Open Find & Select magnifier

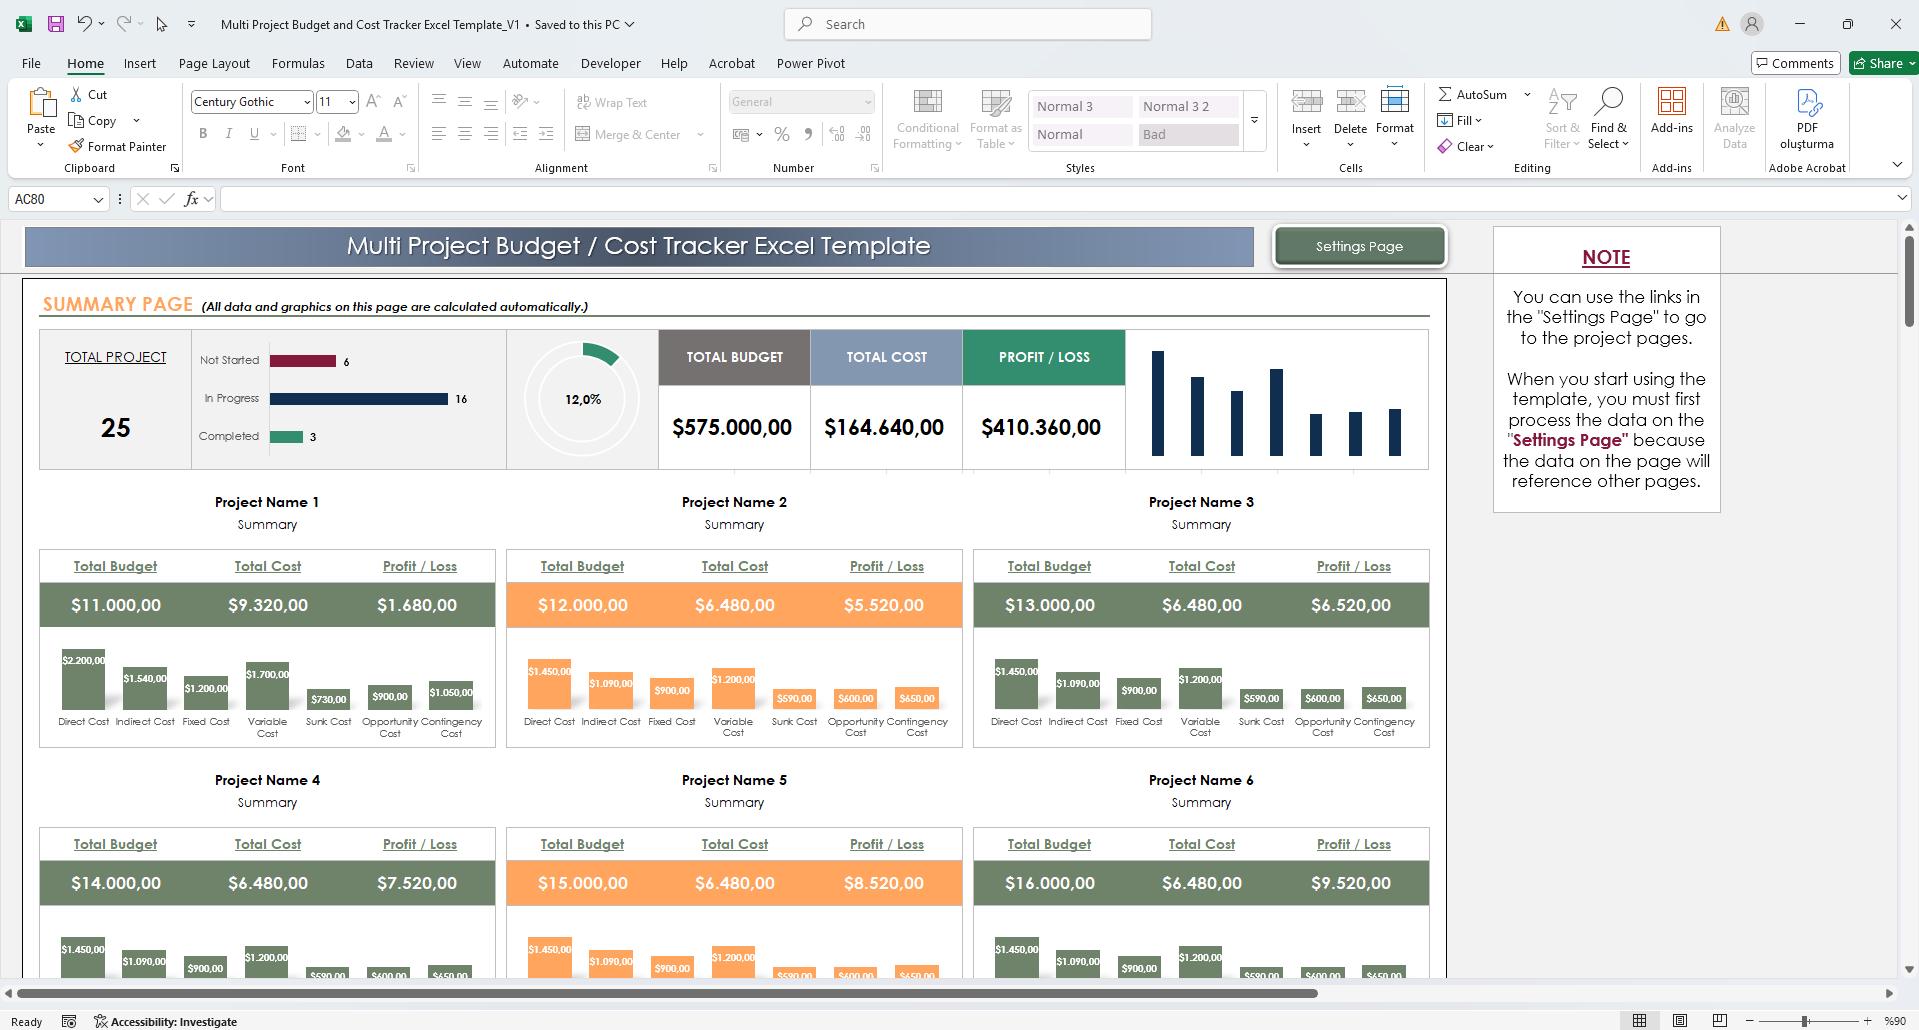tap(1608, 119)
